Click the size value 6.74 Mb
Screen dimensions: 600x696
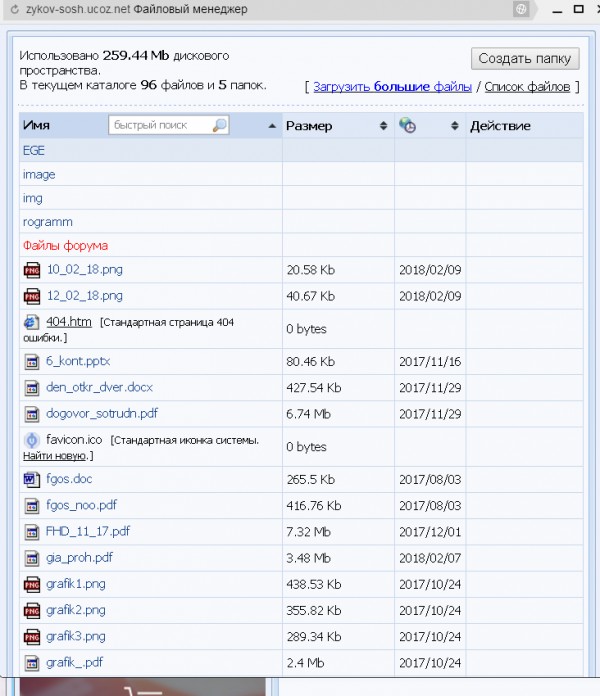(x=308, y=414)
